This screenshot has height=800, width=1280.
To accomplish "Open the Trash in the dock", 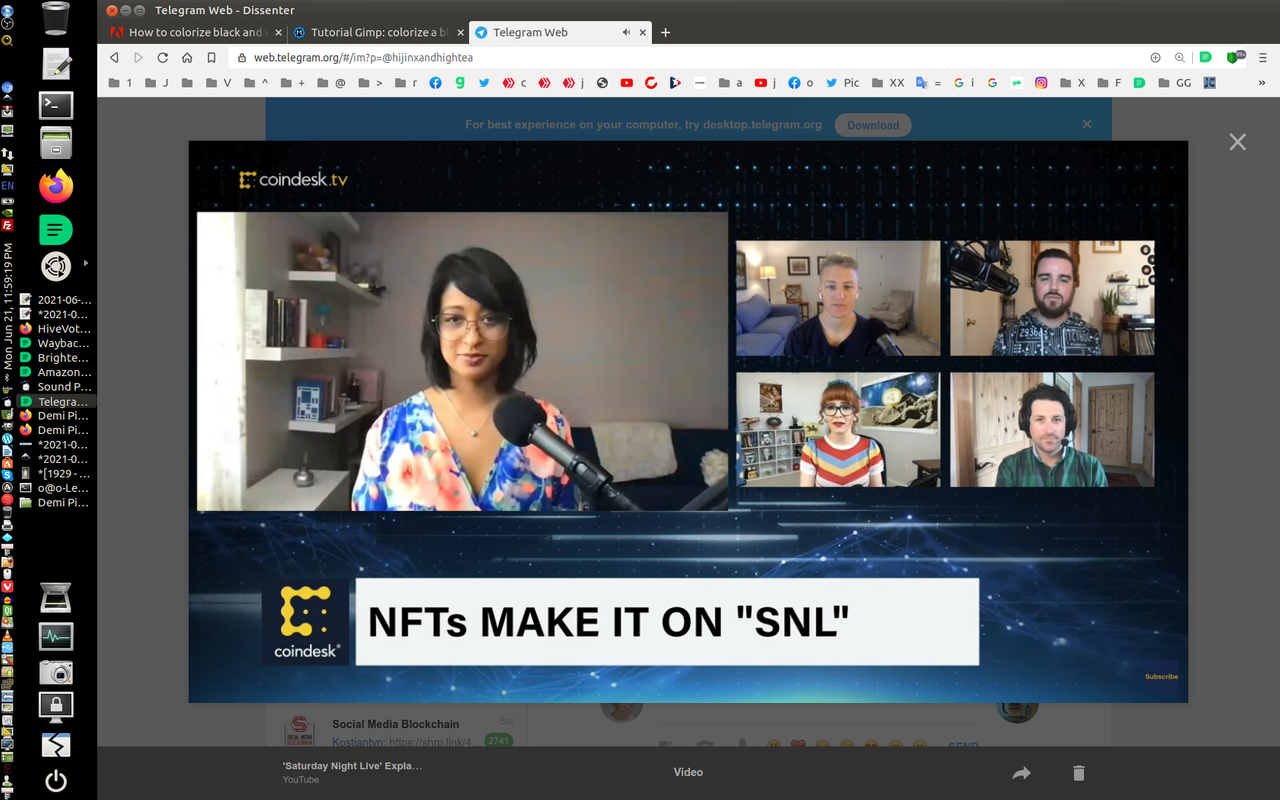I will pyautogui.click(x=56, y=17).
